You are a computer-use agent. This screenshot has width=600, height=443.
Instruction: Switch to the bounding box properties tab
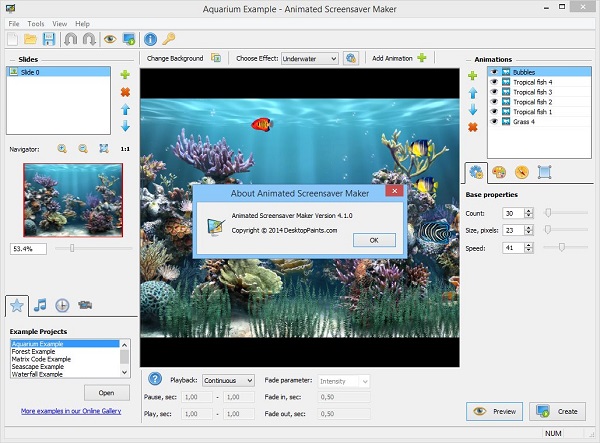click(x=544, y=173)
